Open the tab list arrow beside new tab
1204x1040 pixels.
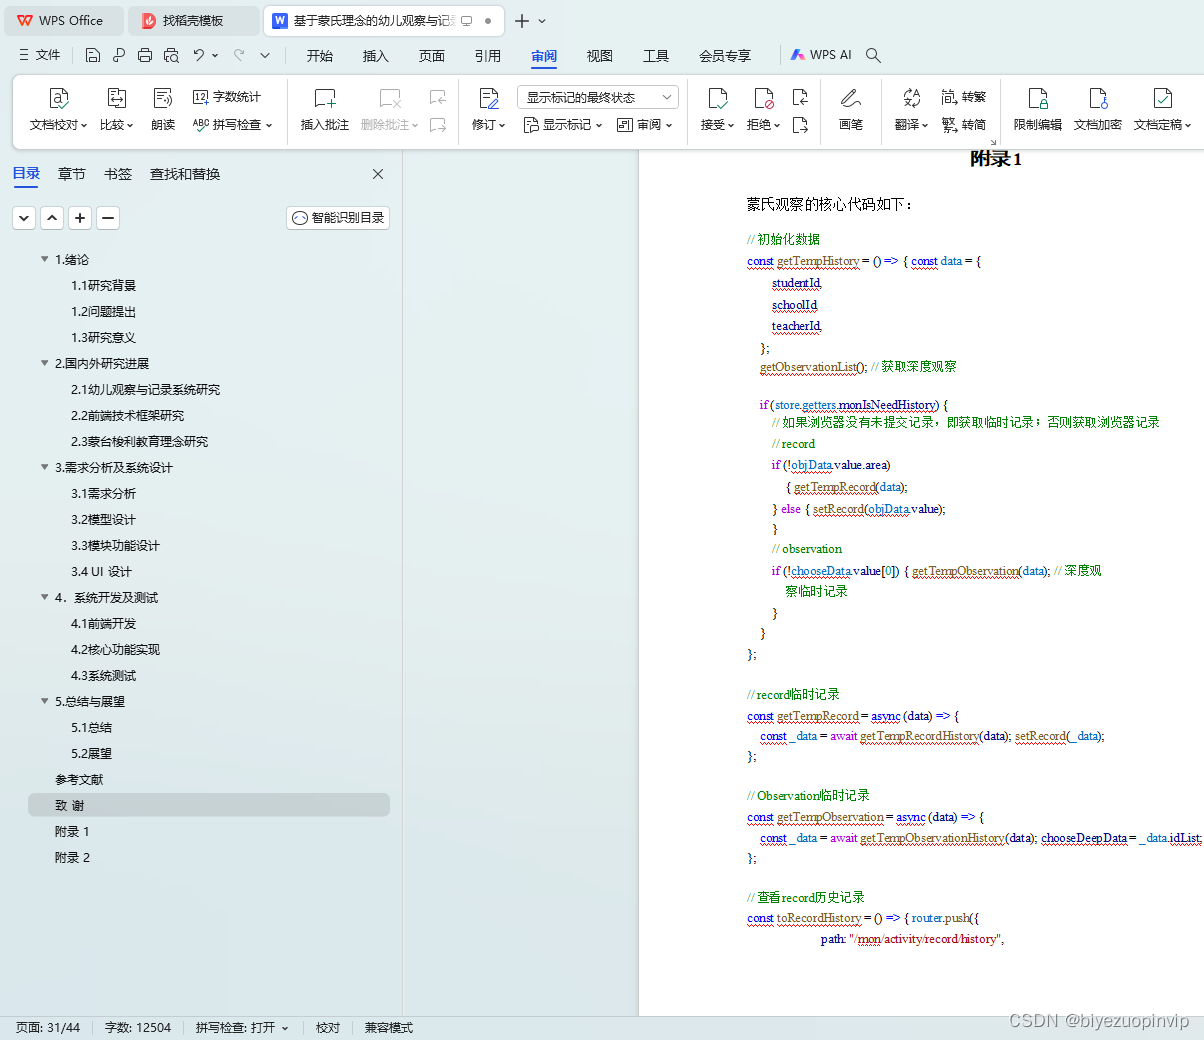point(542,20)
